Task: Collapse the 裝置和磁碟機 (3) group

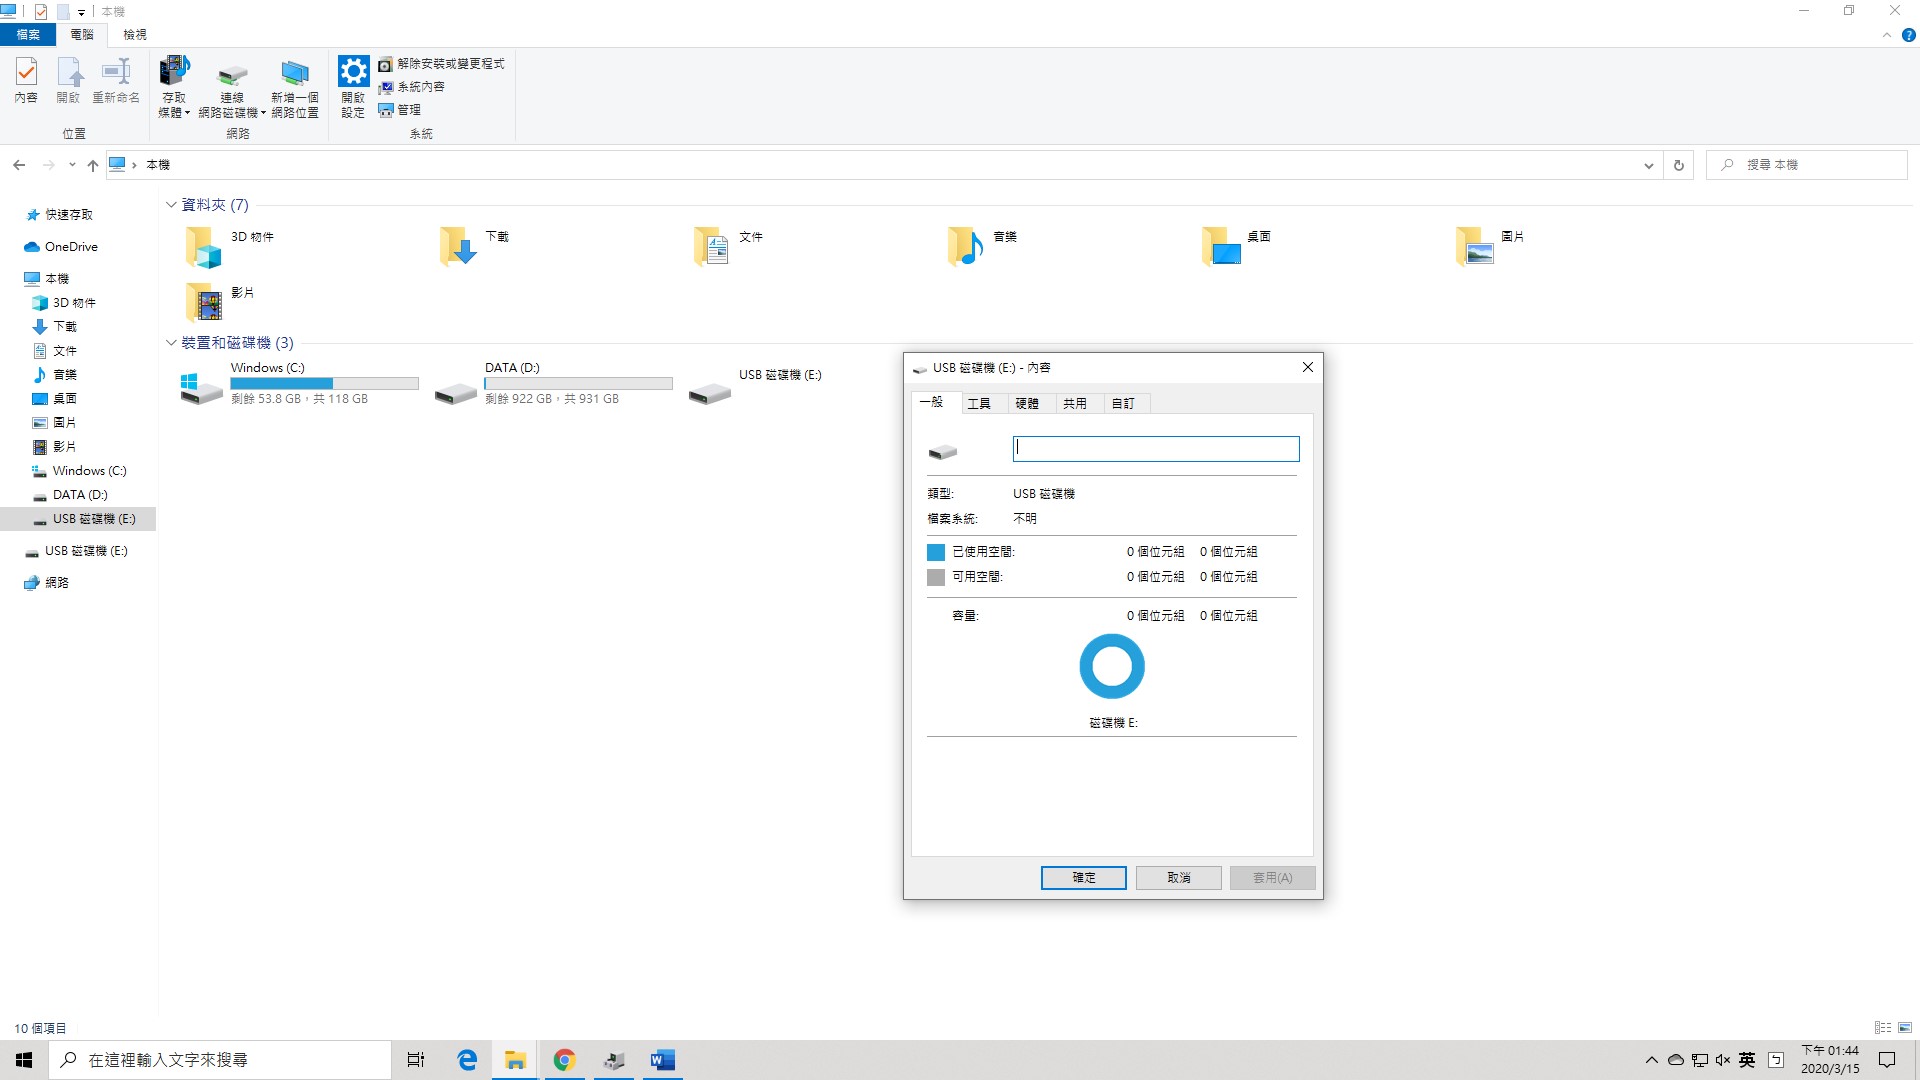Action: [171, 343]
